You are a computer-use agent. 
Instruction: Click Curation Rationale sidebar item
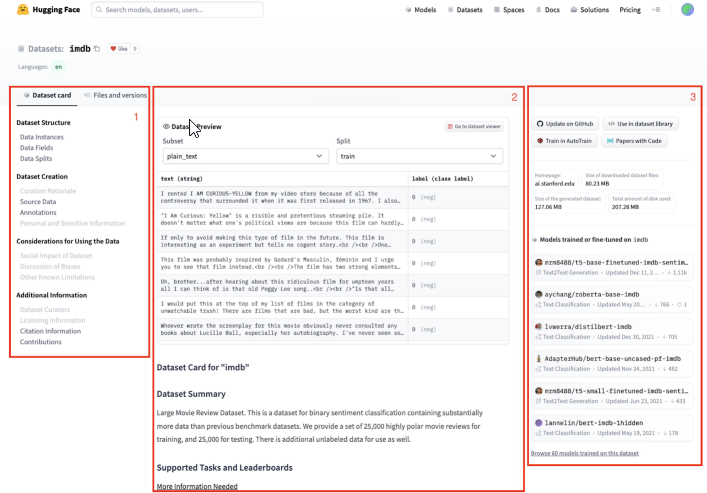pyautogui.click(x=48, y=191)
